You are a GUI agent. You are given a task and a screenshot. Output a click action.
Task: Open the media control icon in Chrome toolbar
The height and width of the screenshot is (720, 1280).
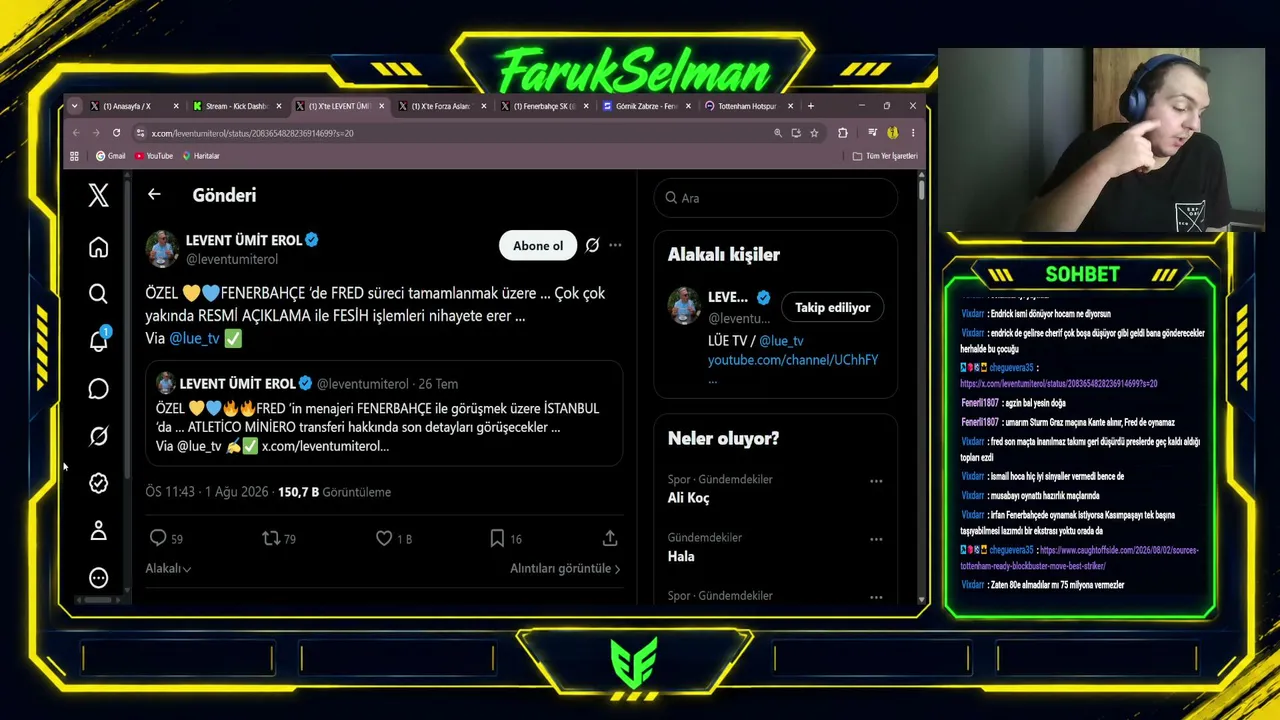[x=872, y=133]
